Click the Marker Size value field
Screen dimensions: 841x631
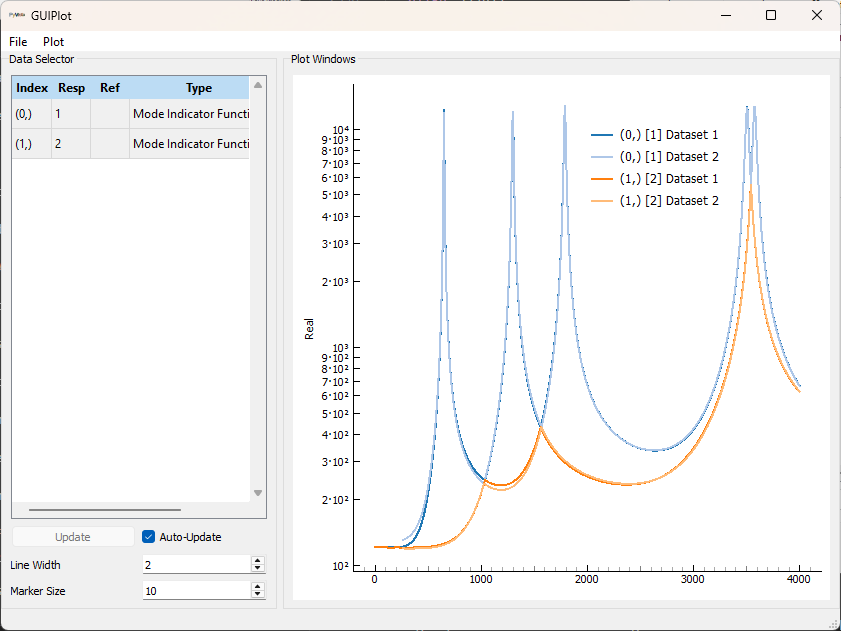pyautogui.click(x=195, y=590)
